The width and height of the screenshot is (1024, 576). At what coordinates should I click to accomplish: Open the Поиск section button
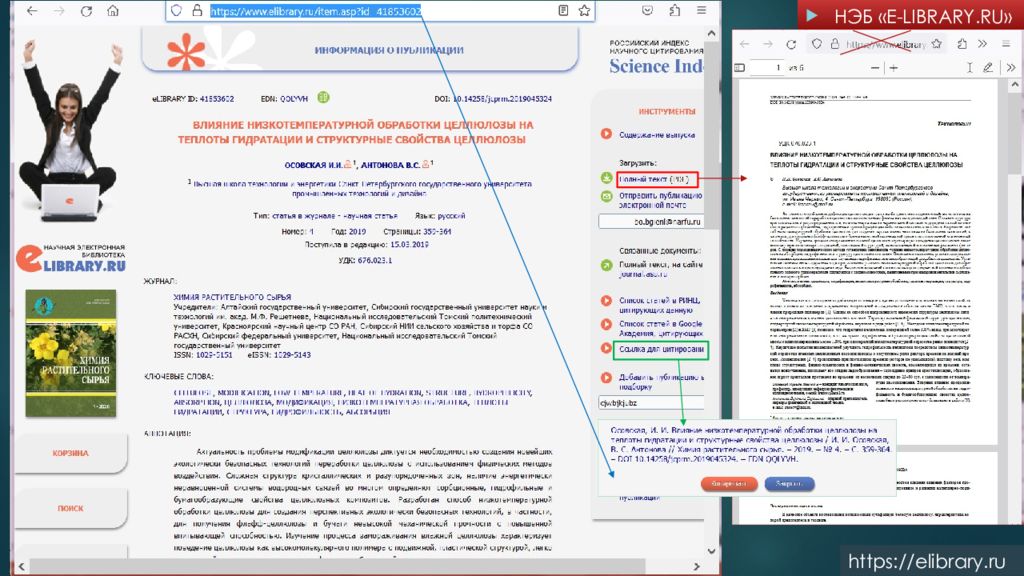[x=71, y=508]
